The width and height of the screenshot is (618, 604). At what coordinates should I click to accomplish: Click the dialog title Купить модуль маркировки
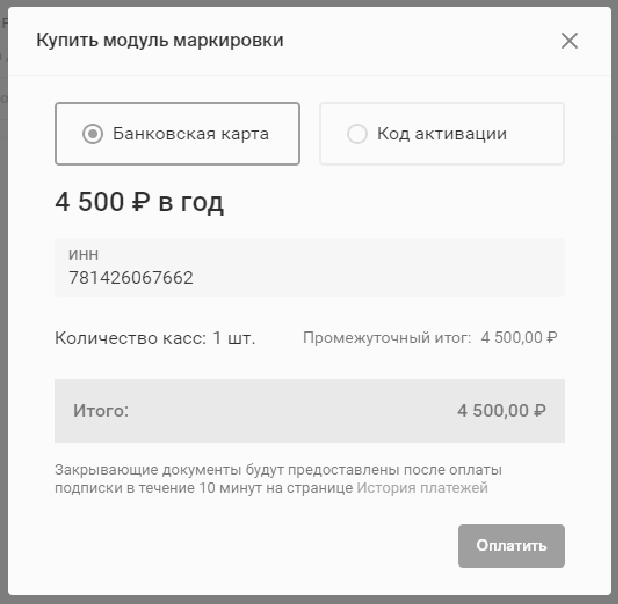pyautogui.click(x=160, y=41)
